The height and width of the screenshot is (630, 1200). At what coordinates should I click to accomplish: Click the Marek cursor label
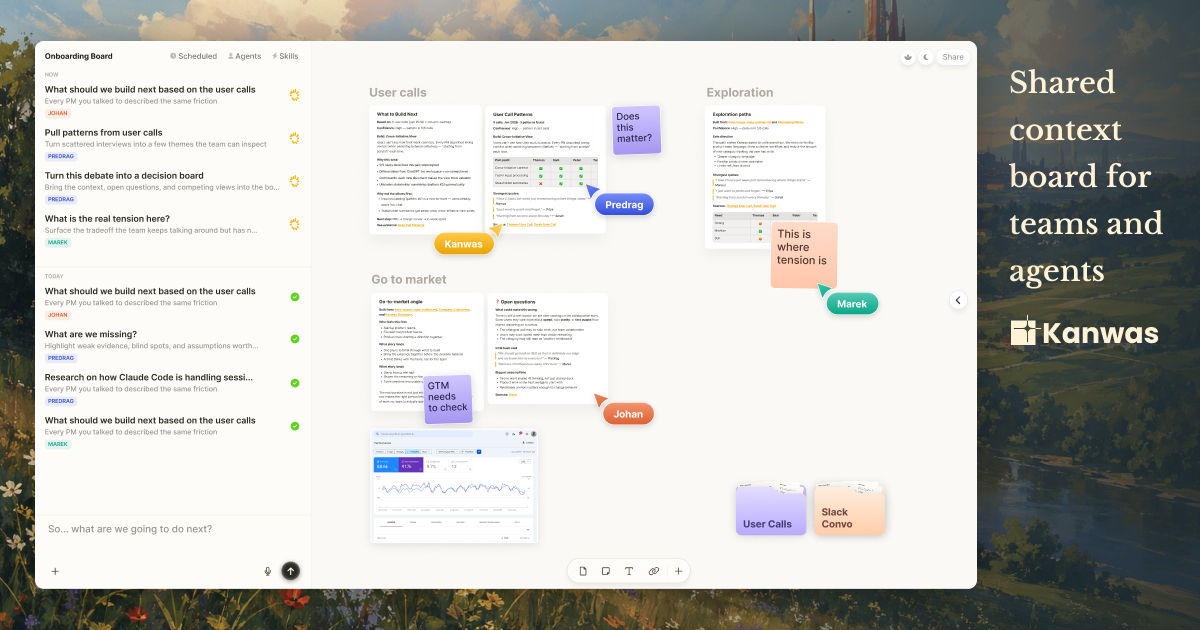pyautogui.click(x=852, y=303)
